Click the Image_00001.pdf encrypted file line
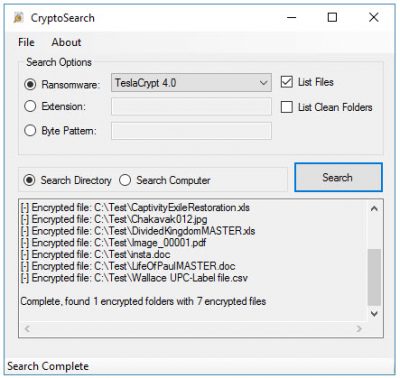The height and width of the screenshot is (378, 400). tap(113, 242)
